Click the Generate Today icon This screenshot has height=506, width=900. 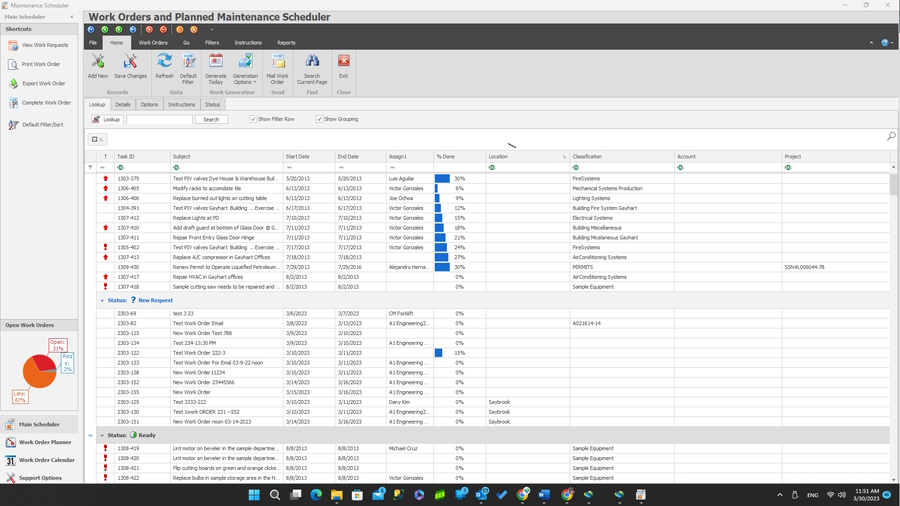tap(216, 61)
